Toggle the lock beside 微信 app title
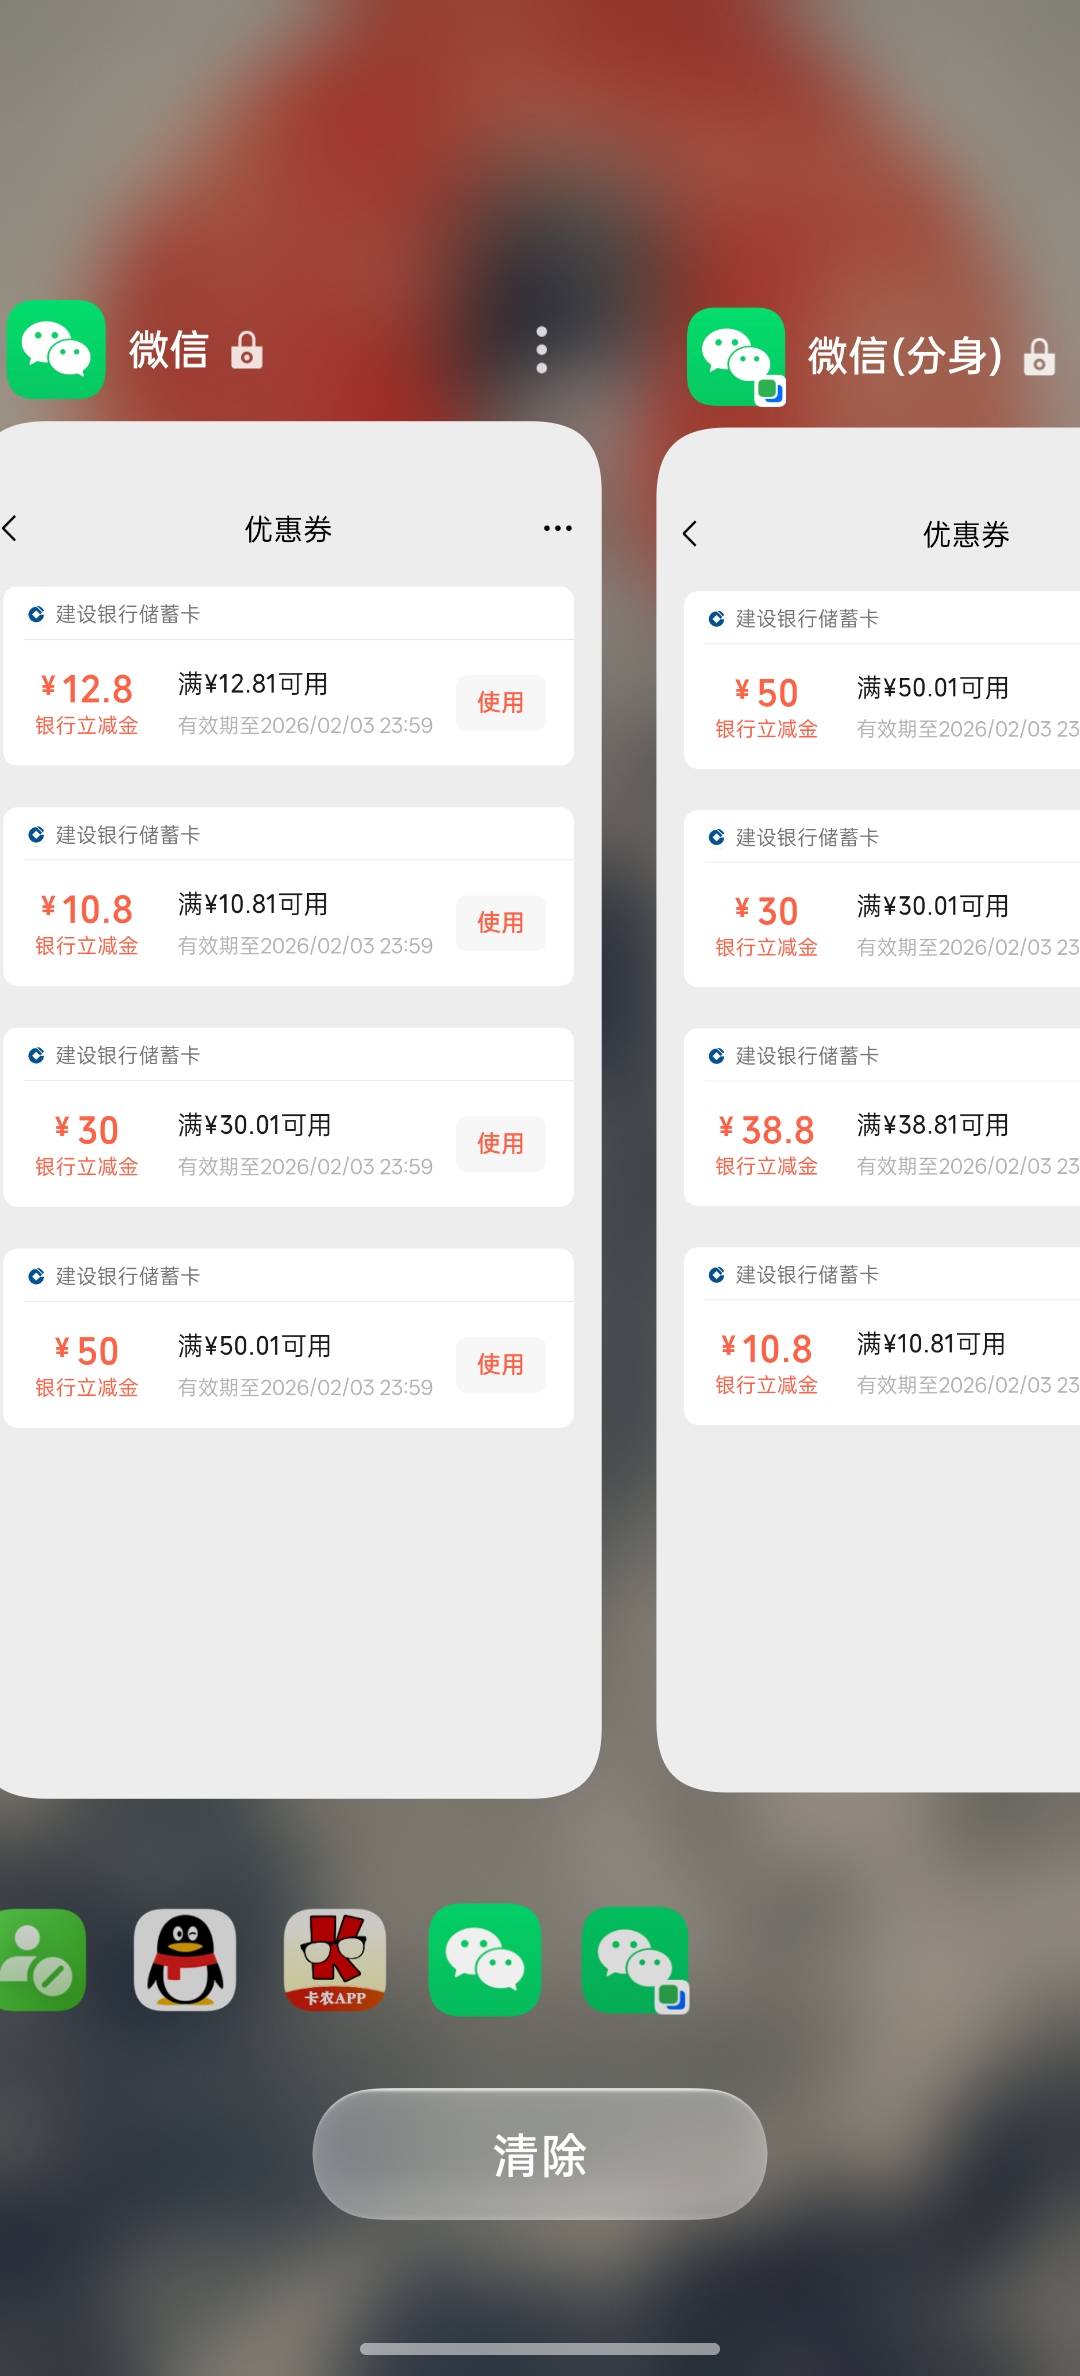This screenshot has width=1080, height=2376. 247,351
